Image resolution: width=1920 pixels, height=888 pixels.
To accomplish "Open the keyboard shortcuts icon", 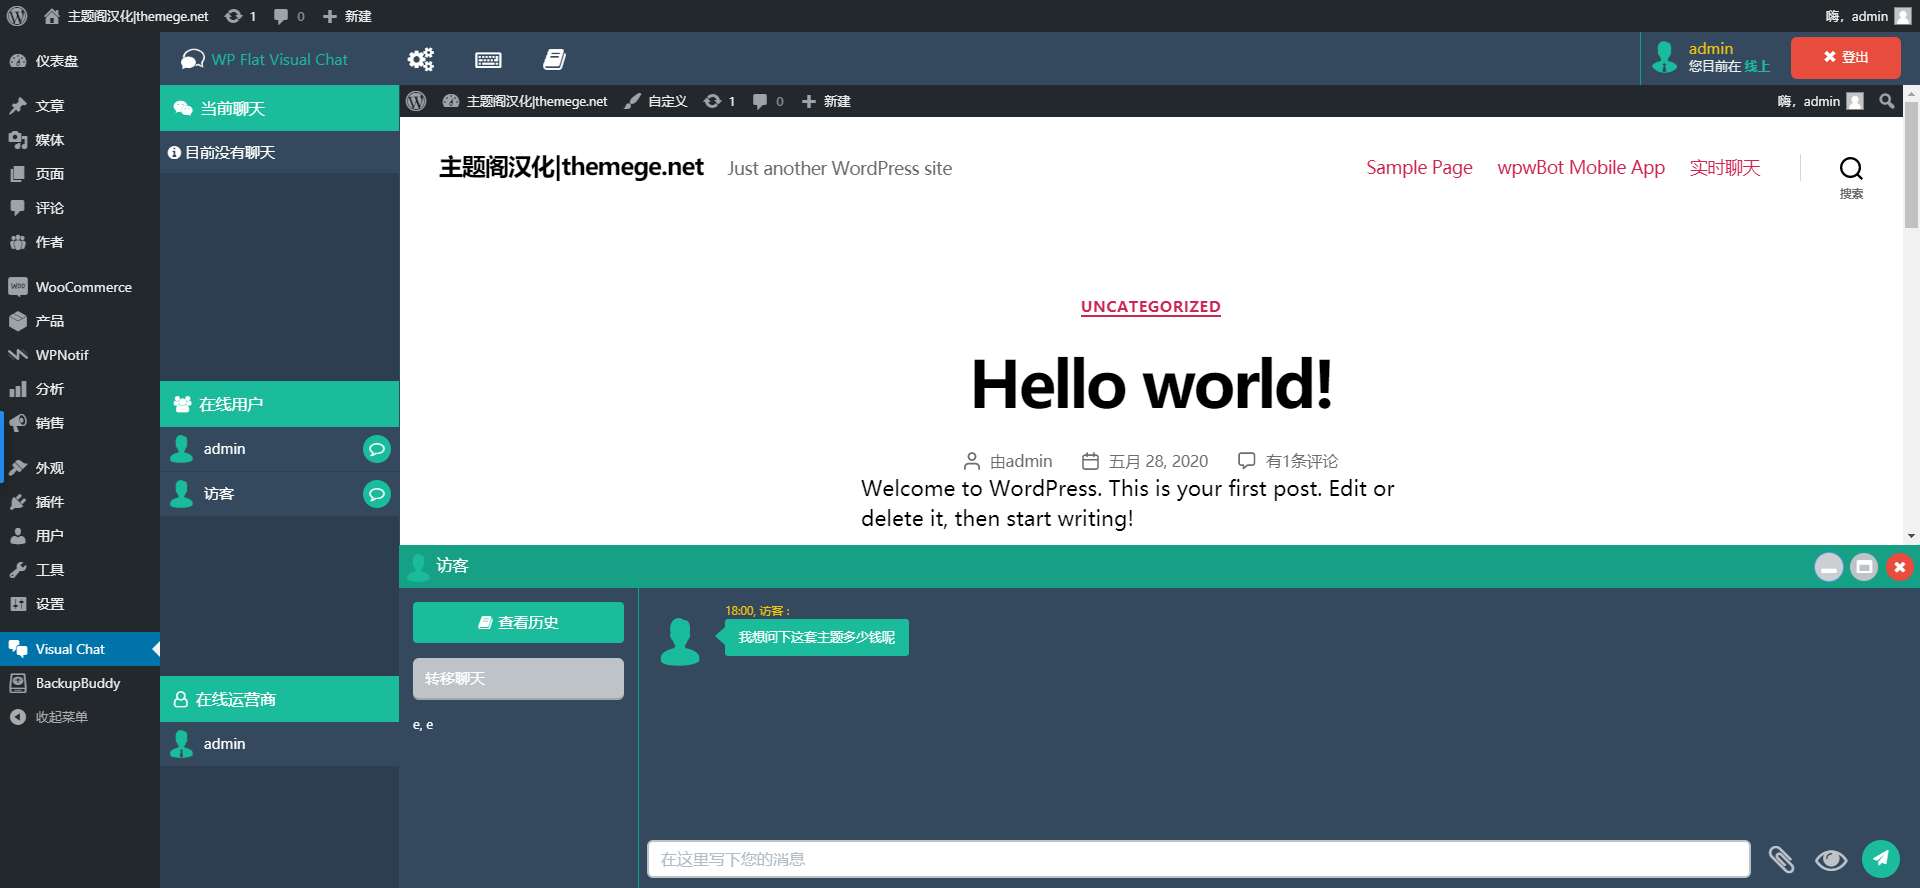I will point(488,60).
